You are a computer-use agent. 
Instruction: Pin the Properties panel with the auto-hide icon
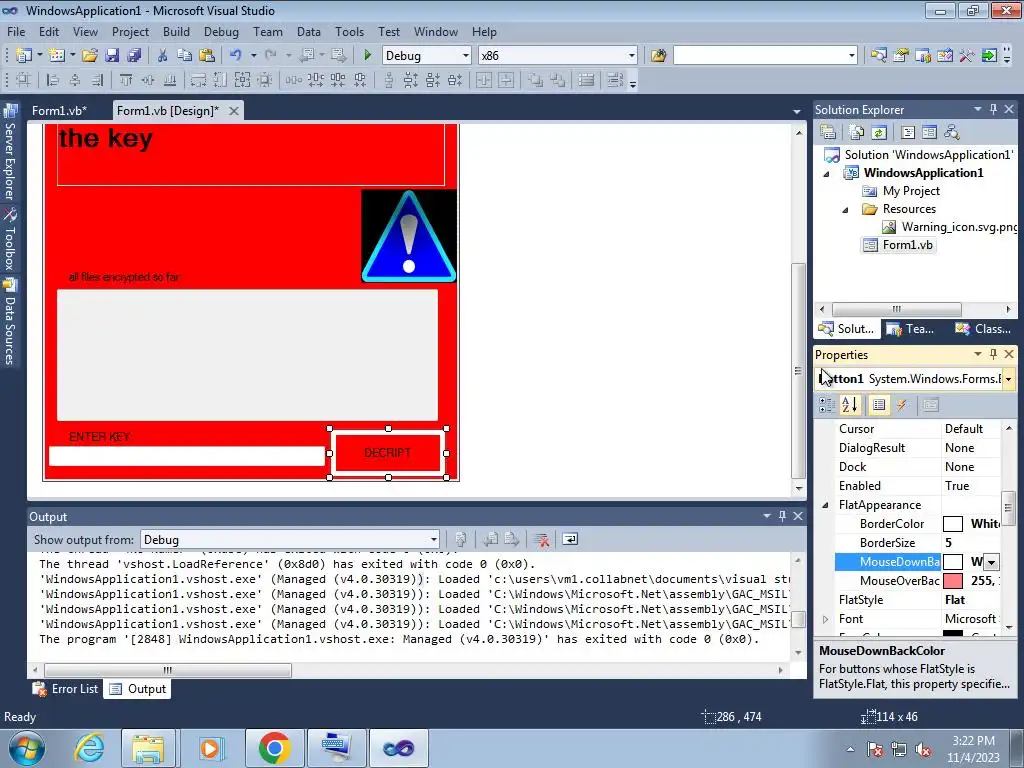click(993, 354)
